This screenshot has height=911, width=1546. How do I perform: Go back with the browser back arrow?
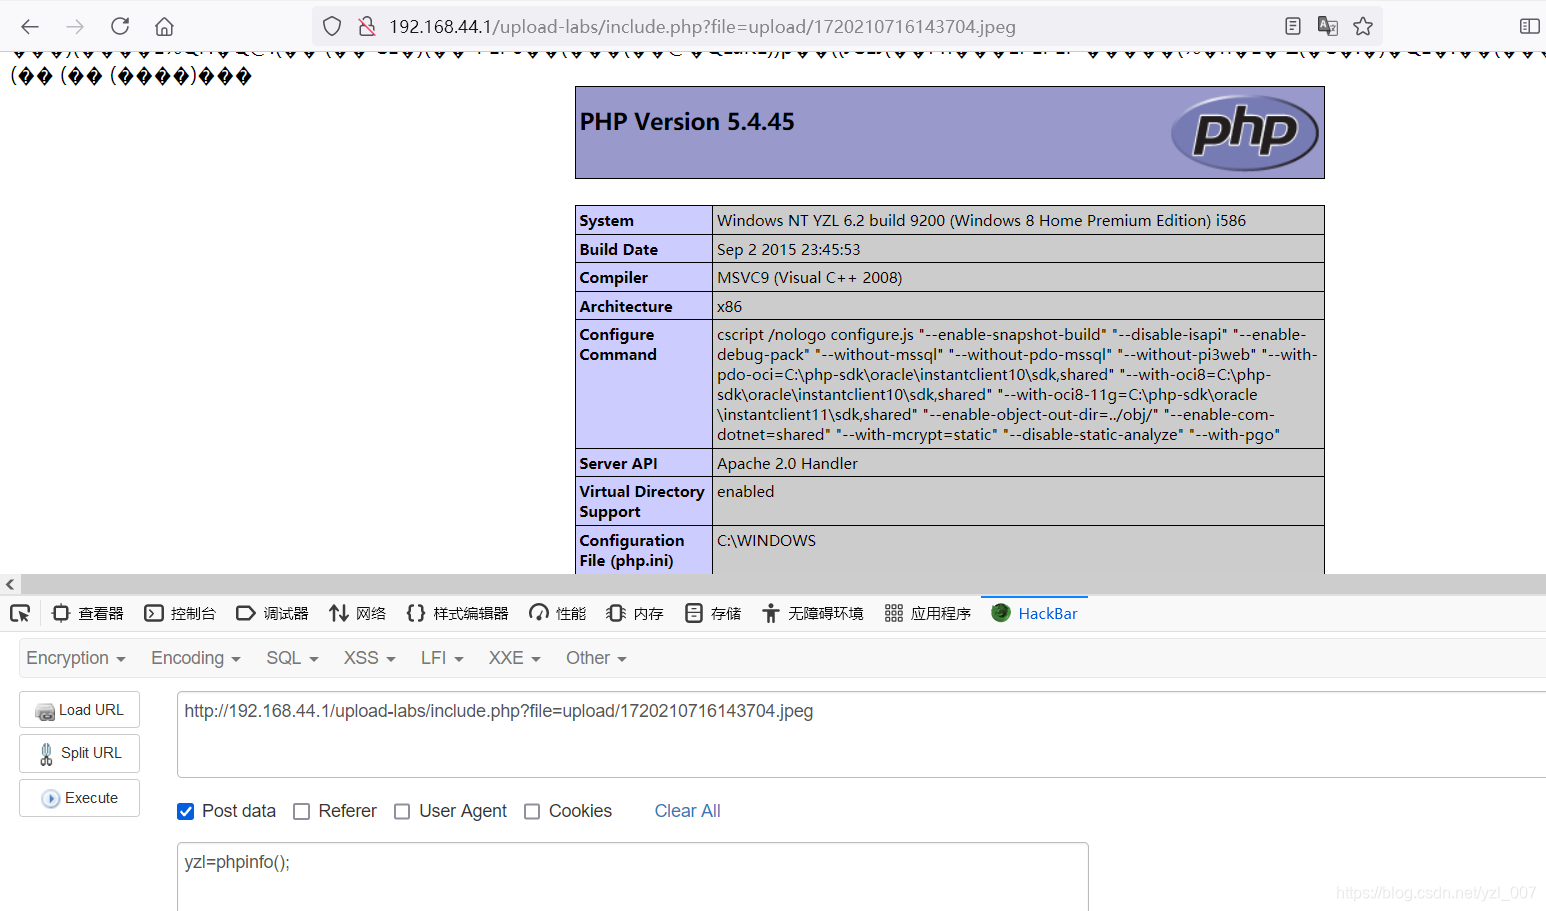(30, 27)
